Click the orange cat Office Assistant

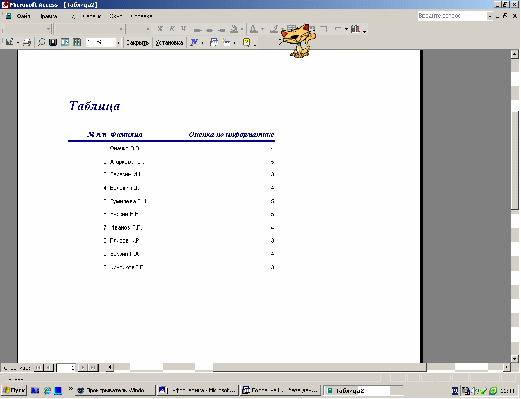coord(298,41)
